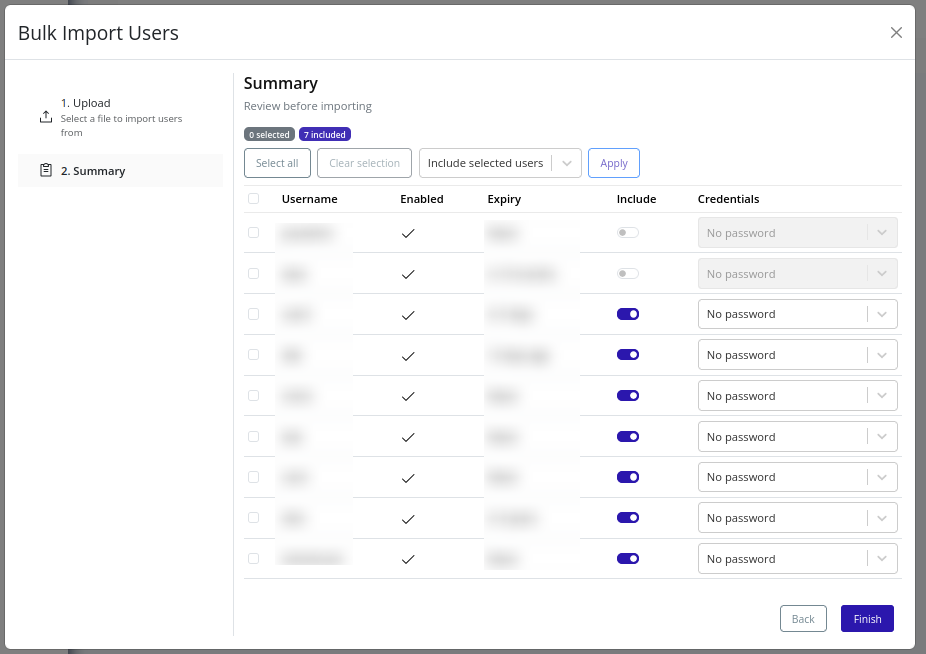Viewport: 926px width, 654px height.
Task: Check the last user row's checkbox
Action: click(253, 558)
